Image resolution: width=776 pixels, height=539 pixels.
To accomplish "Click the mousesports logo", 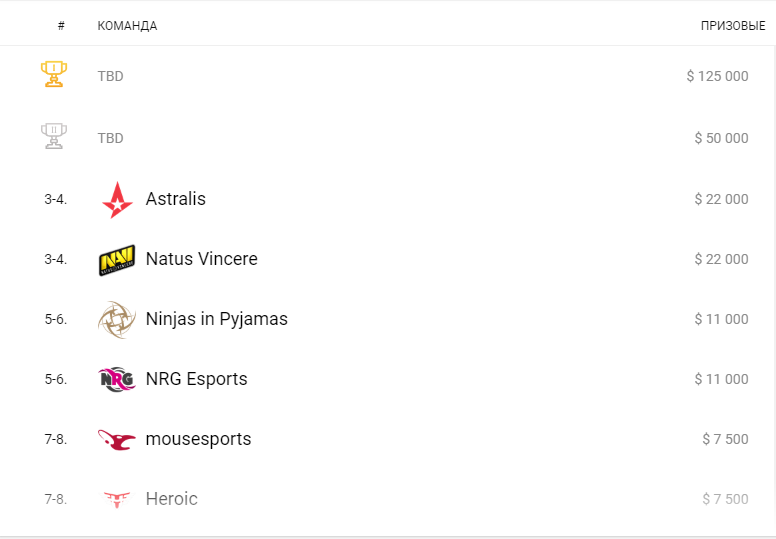I will 117,440.
